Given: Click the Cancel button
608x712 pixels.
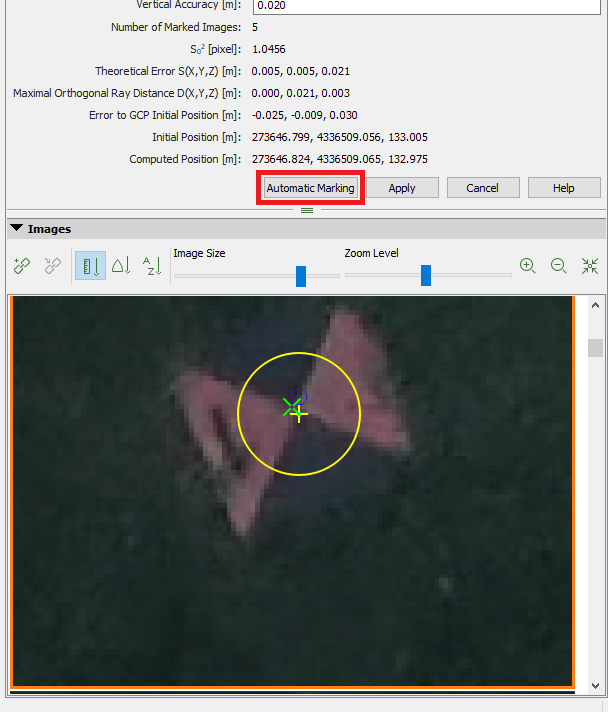Looking at the screenshot, I should [x=482, y=188].
